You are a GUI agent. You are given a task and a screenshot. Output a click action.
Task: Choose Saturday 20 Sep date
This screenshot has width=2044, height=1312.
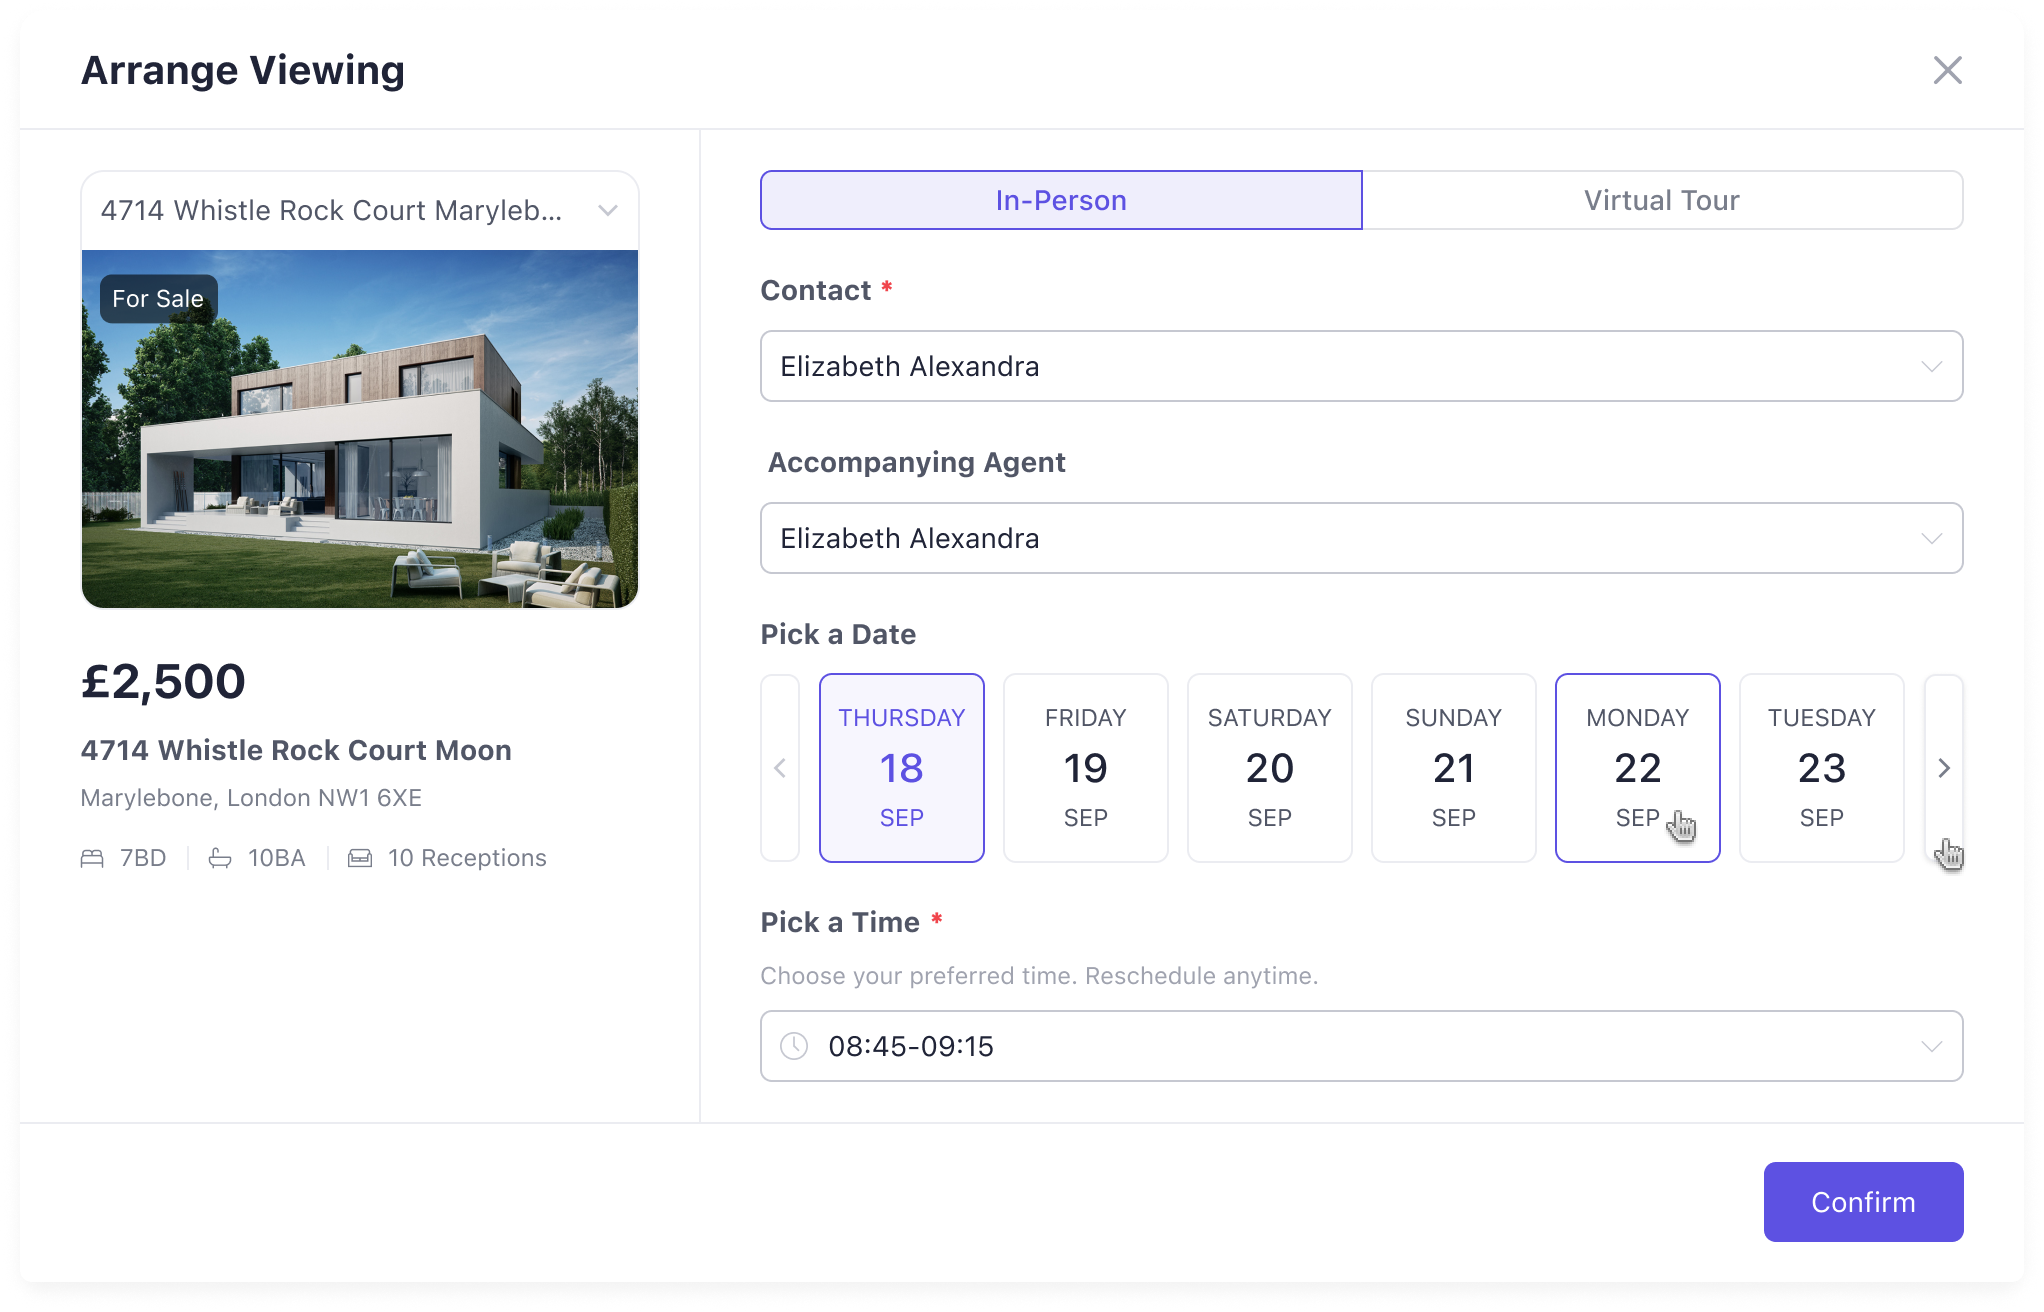[x=1269, y=768]
